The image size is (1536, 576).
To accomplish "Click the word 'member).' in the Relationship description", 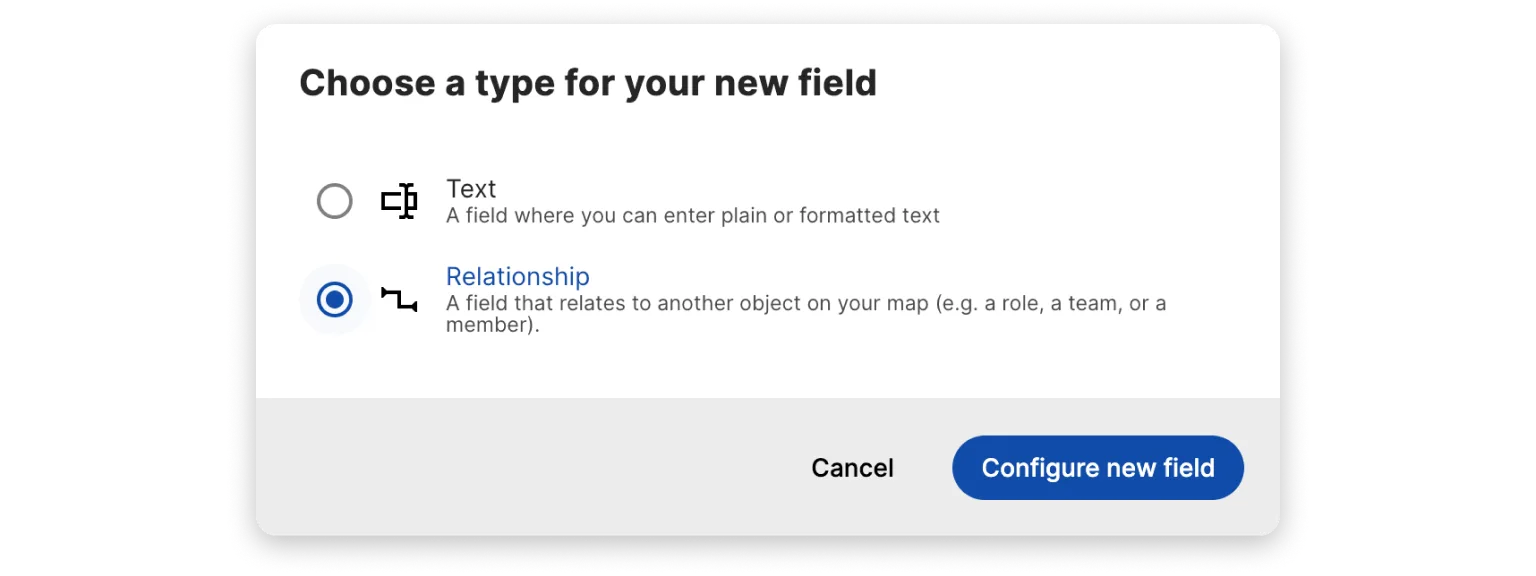I will coord(492,325).
